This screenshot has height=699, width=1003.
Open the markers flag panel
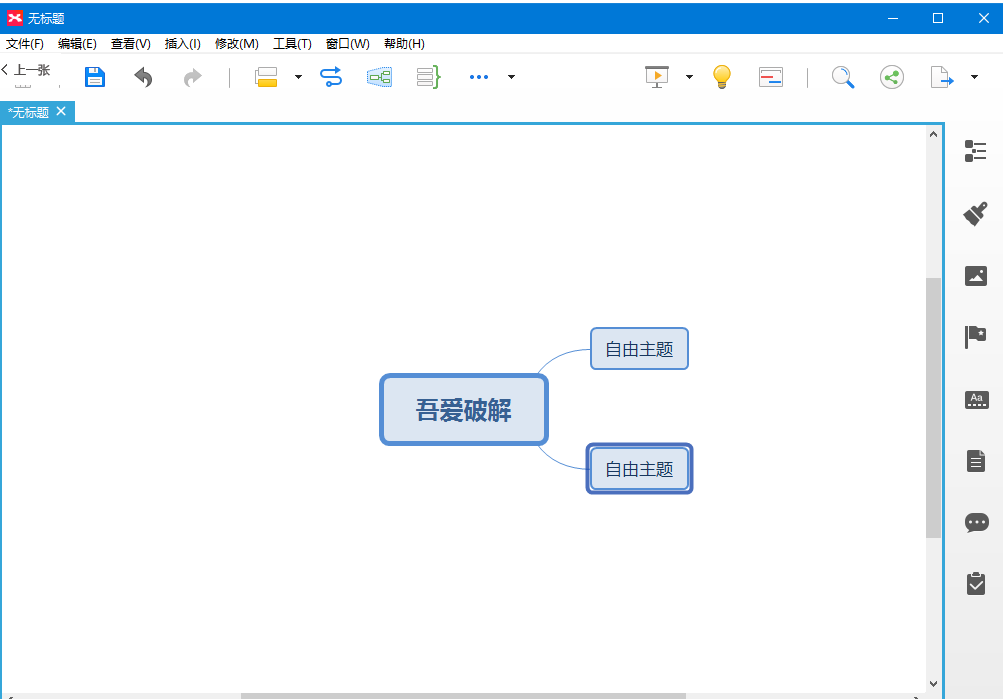coord(975,337)
